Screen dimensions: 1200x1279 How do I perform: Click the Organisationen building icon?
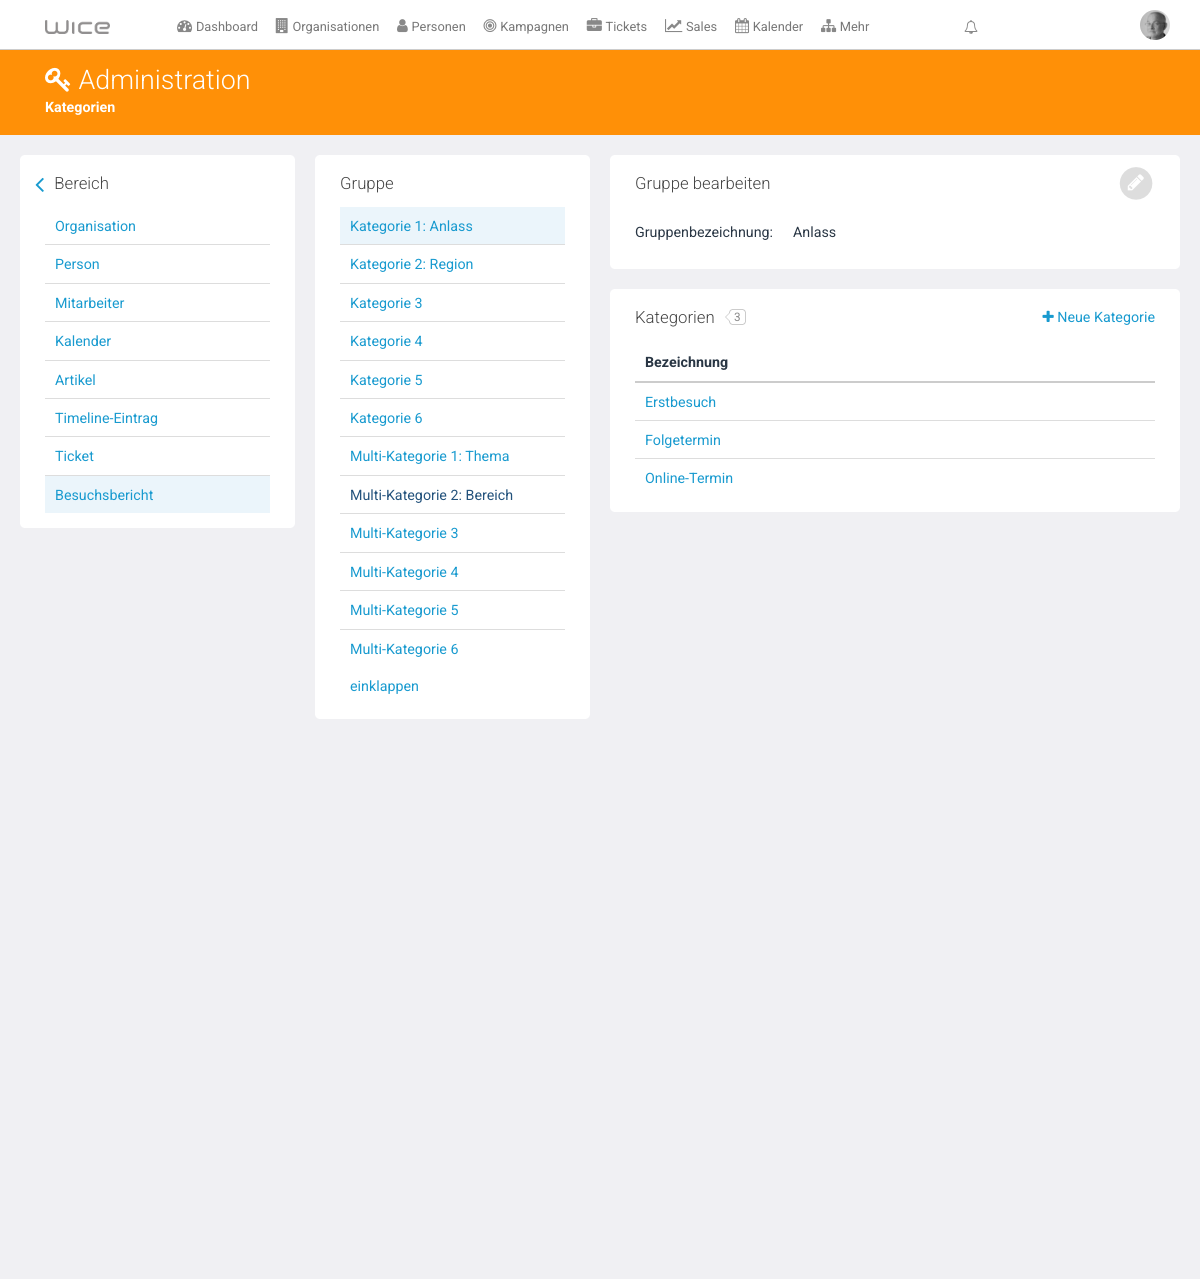point(282,26)
